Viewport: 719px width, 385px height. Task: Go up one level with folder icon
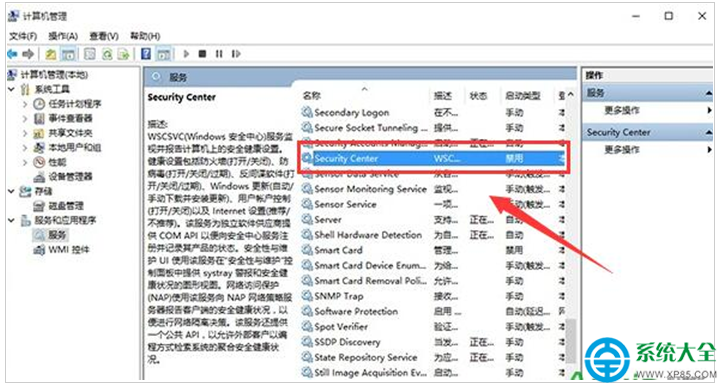click(51, 54)
